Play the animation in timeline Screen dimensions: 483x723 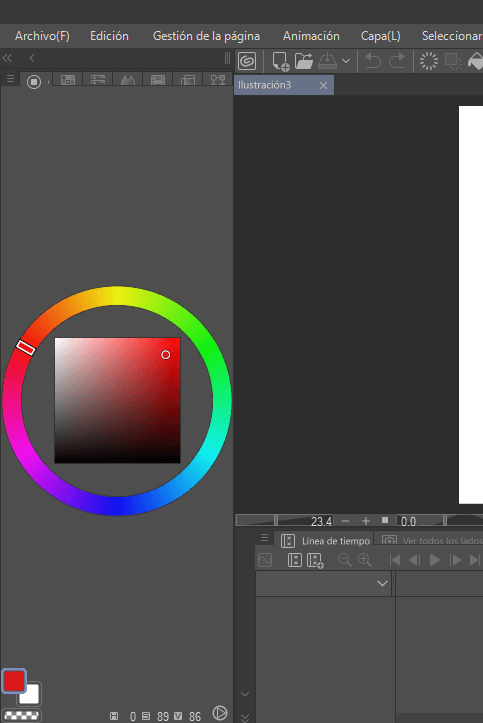(x=435, y=560)
